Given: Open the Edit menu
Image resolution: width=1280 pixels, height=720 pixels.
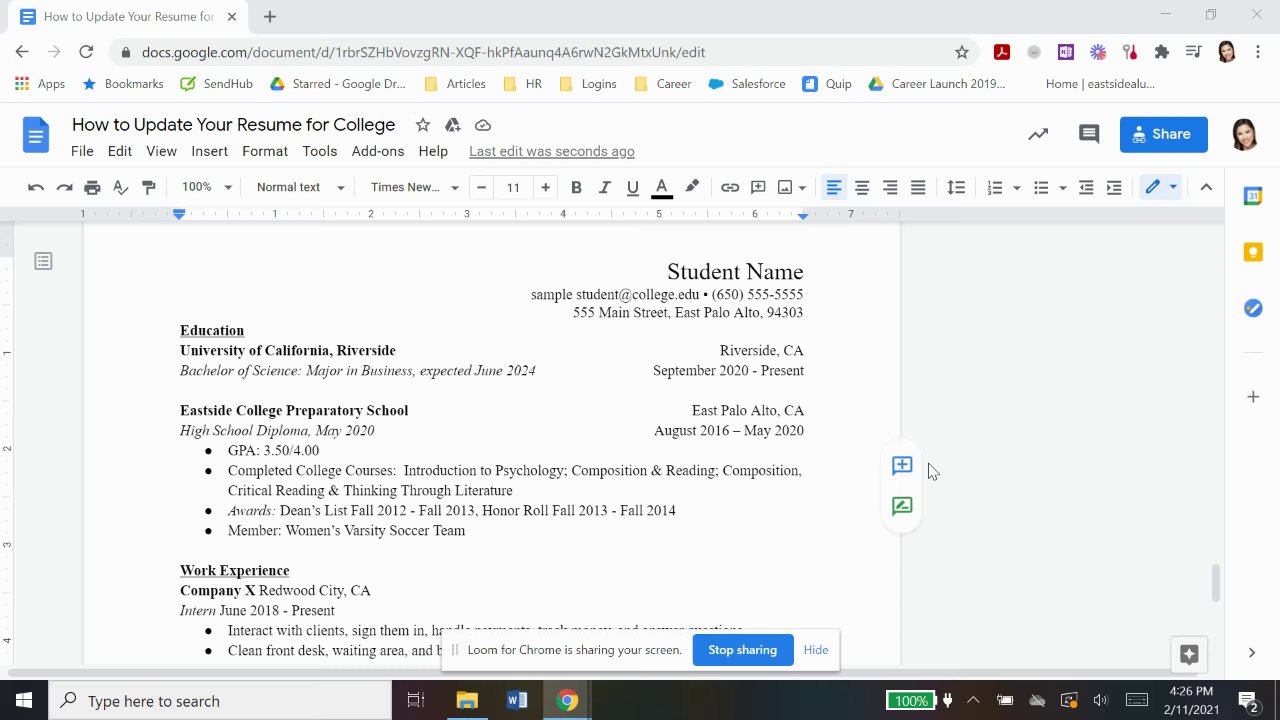Looking at the screenshot, I should pyautogui.click(x=120, y=151).
